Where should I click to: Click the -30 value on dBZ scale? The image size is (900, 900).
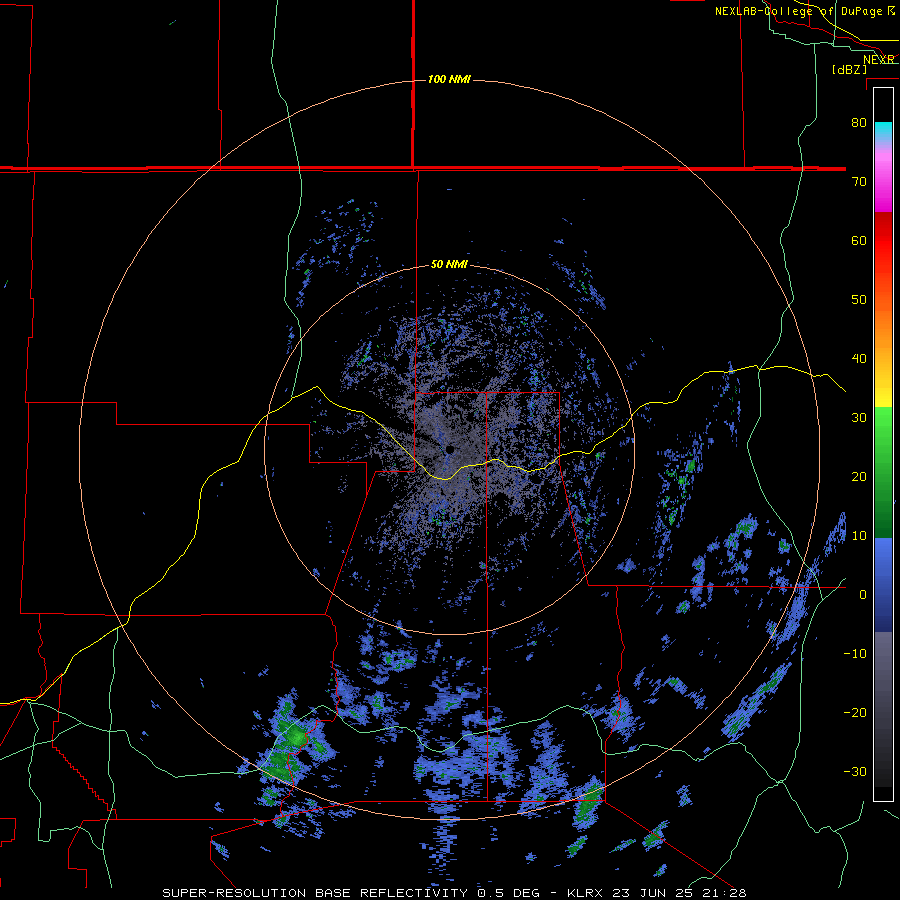(x=855, y=771)
